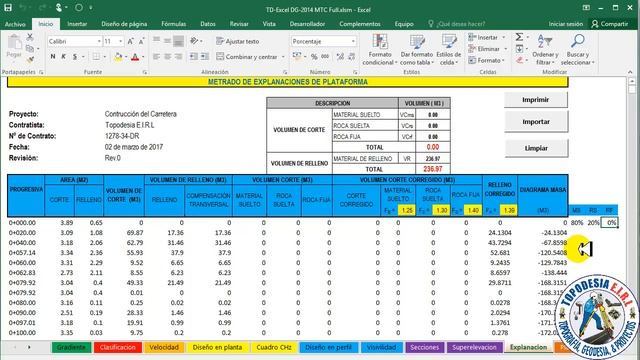Go to the Secciones sheet tab
This screenshot has height=360, width=640.
coord(424,347)
